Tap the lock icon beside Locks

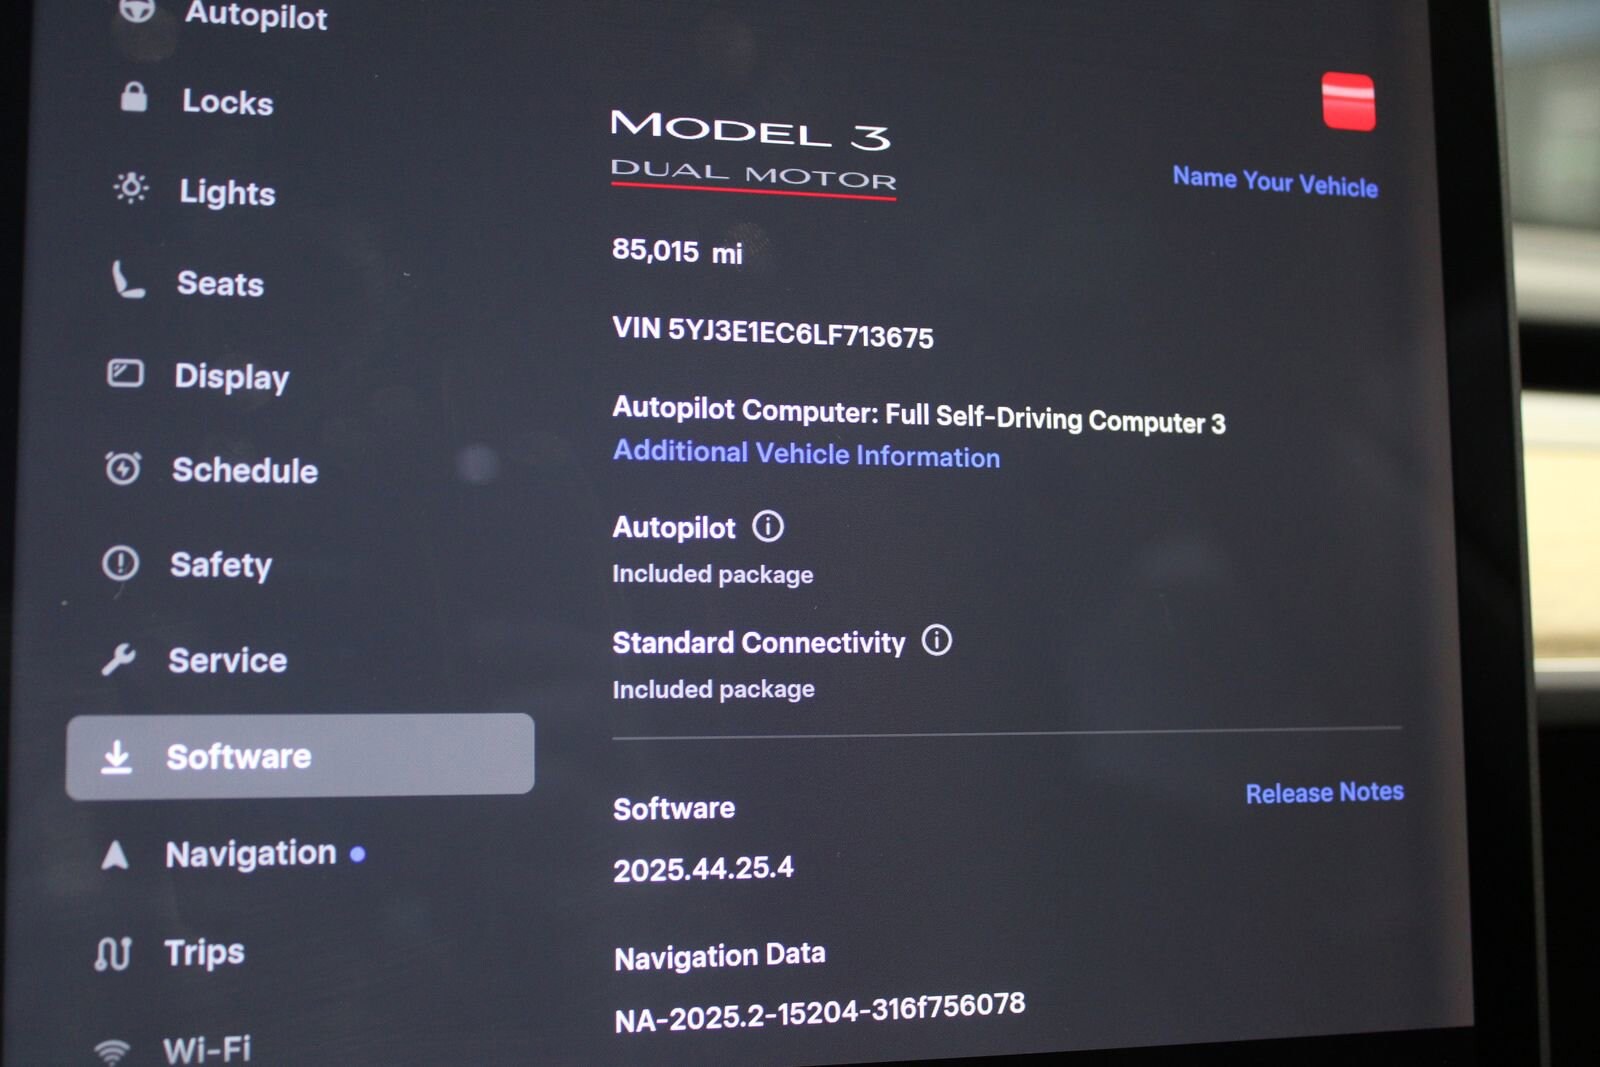tap(134, 97)
